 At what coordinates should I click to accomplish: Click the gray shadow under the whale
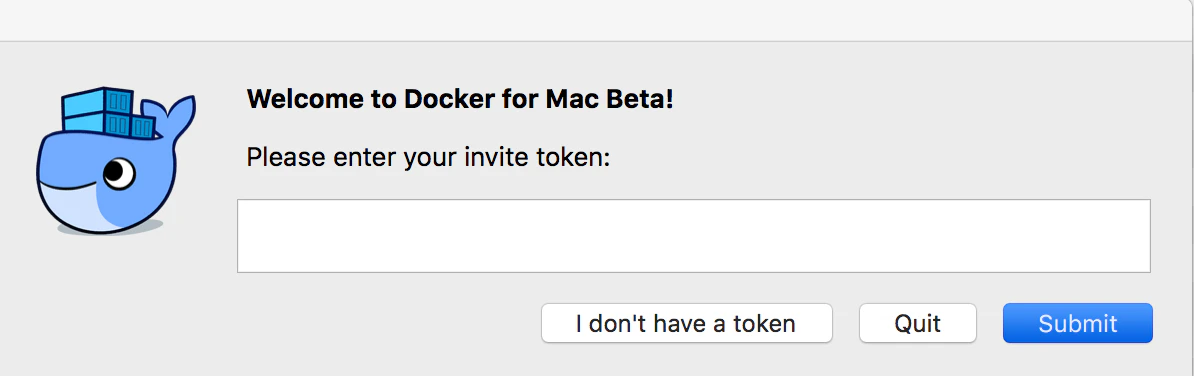point(110,228)
